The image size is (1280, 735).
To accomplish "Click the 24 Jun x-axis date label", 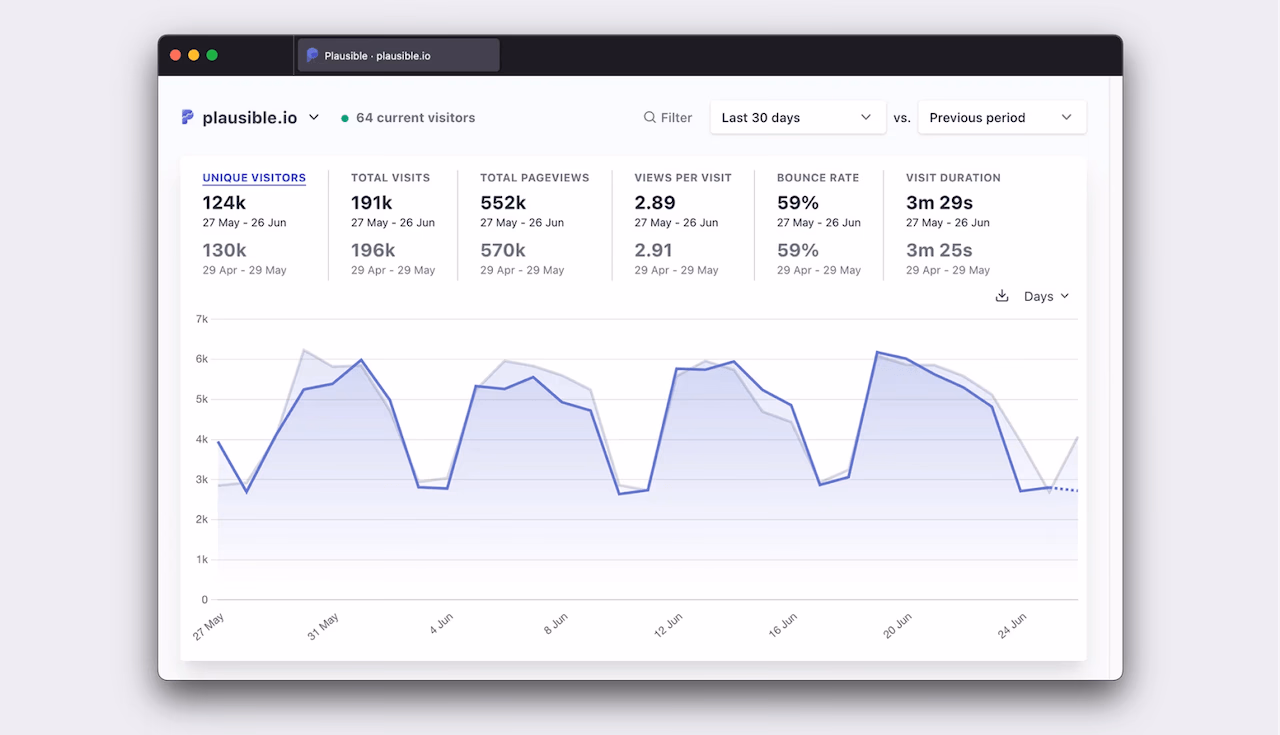I will tap(1013, 626).
